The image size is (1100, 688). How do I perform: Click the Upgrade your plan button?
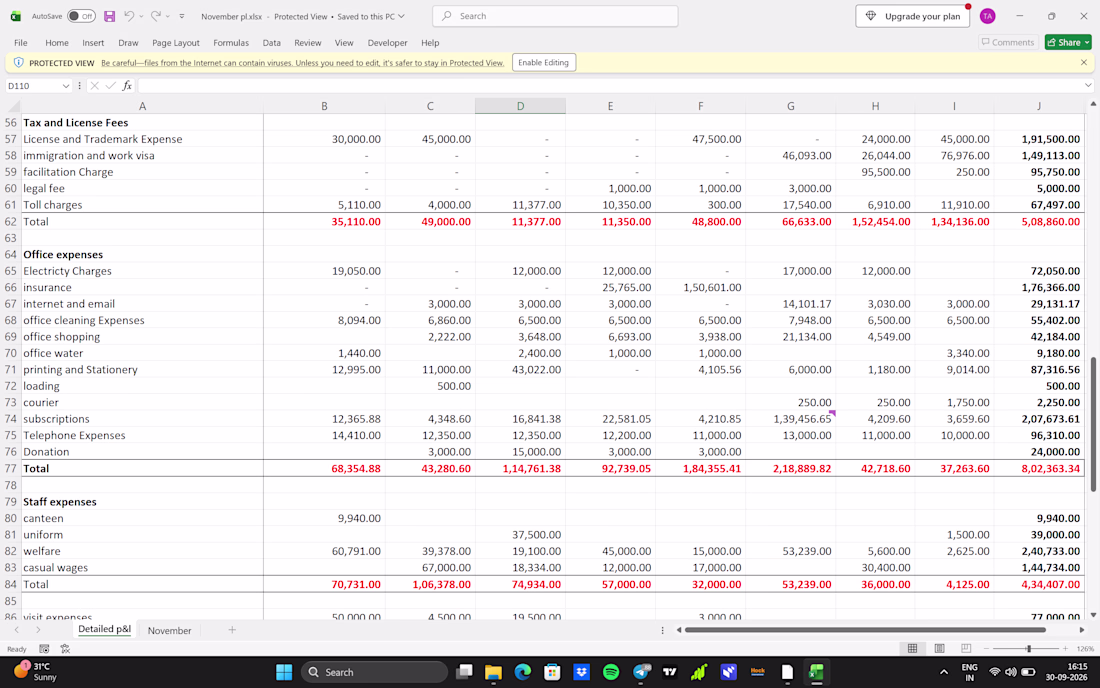click(x=913, y=16)
